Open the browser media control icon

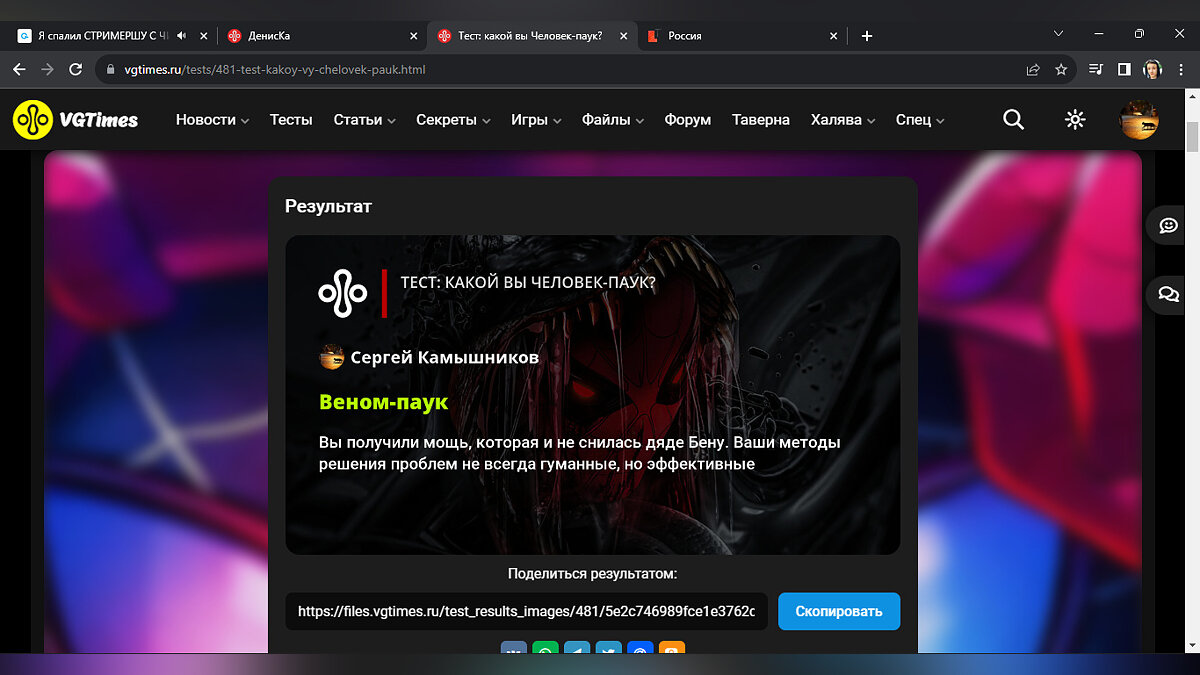tap(1096, 70)
